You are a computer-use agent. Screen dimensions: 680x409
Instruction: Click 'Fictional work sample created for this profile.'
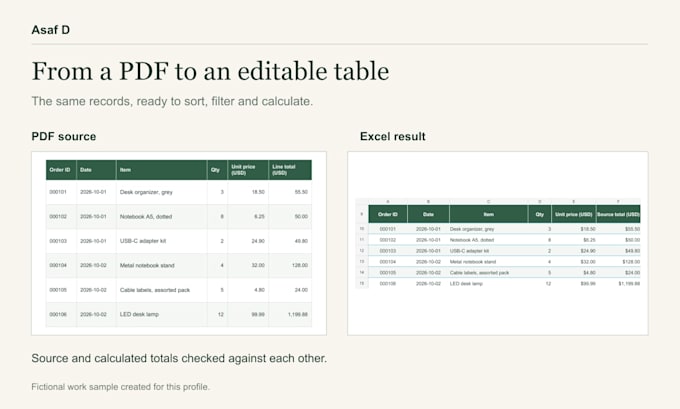click(x=120, y=386)
